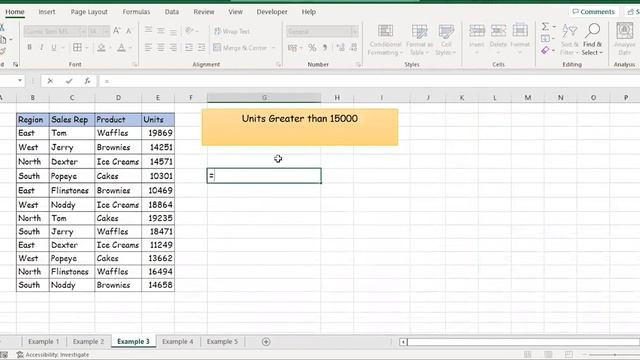Switch to the Data tab

coord(171,12)
